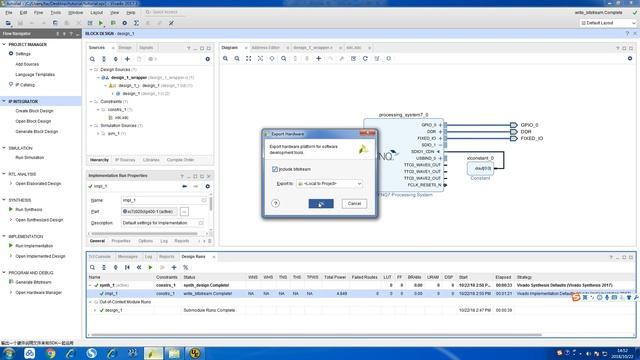Zoom out on the block diagram
This screenshot has width=640, height=360.
pyautogui.click(x=237, y=59)
